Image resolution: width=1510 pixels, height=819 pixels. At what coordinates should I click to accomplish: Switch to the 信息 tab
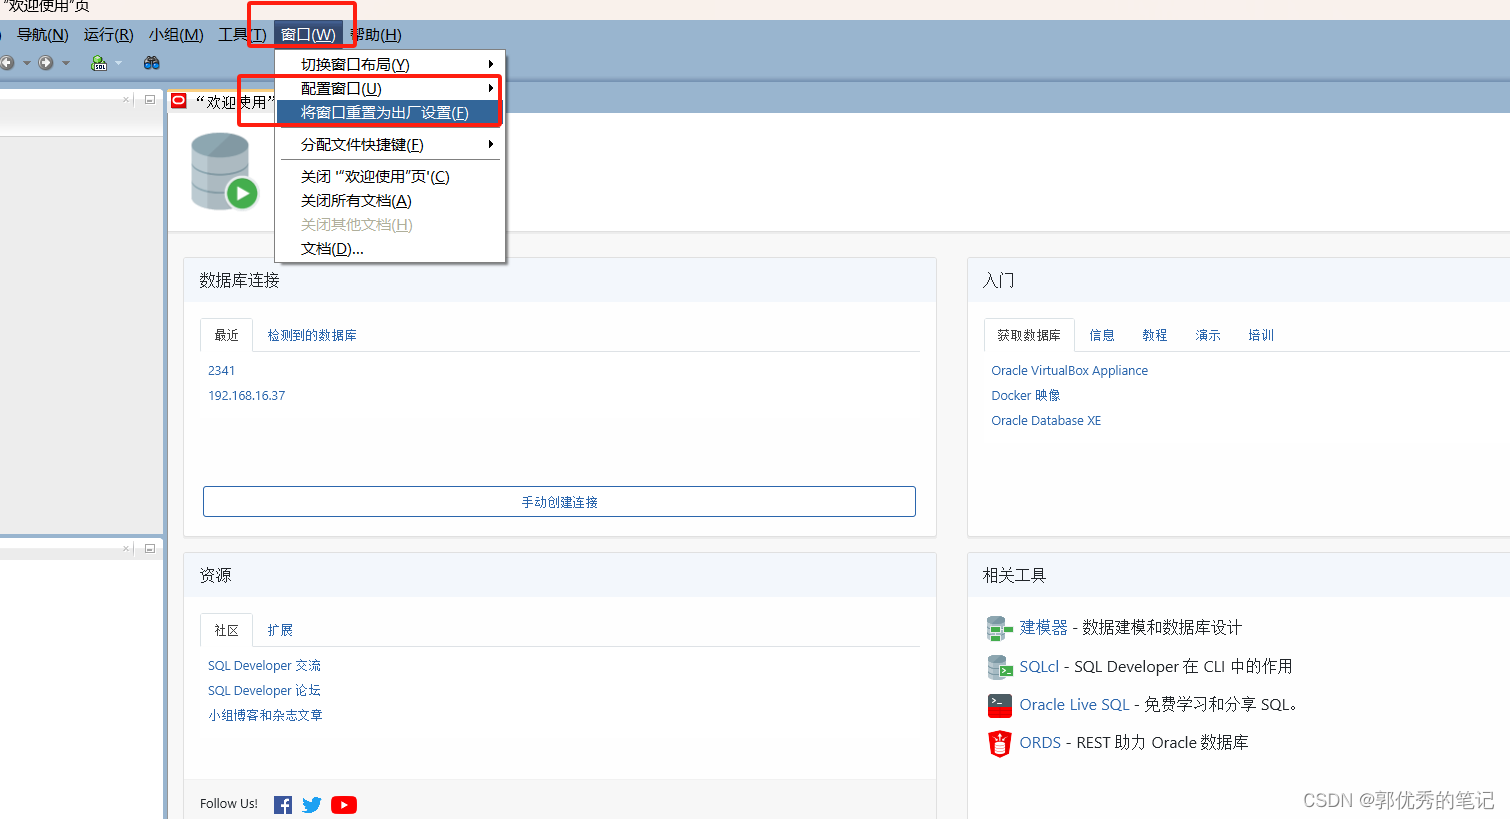1102,335
